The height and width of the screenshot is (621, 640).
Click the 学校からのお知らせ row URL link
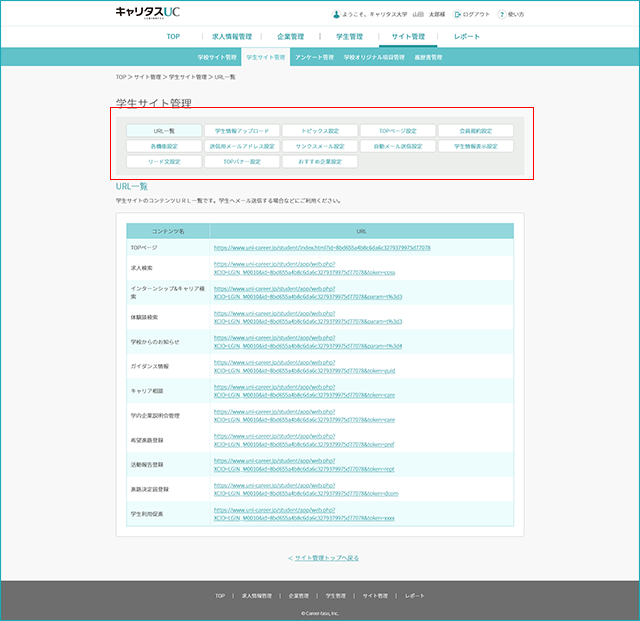(308, 342)
